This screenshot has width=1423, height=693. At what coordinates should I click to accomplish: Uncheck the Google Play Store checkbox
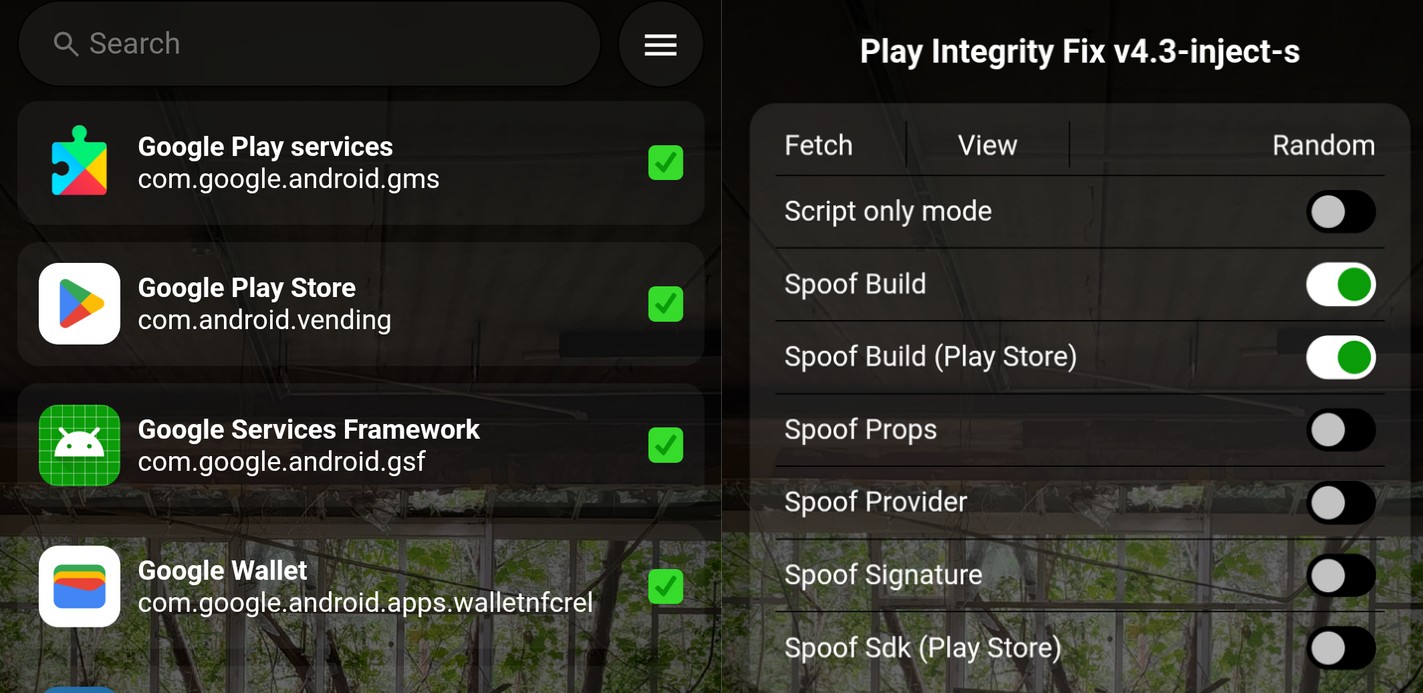click(665, 304)
